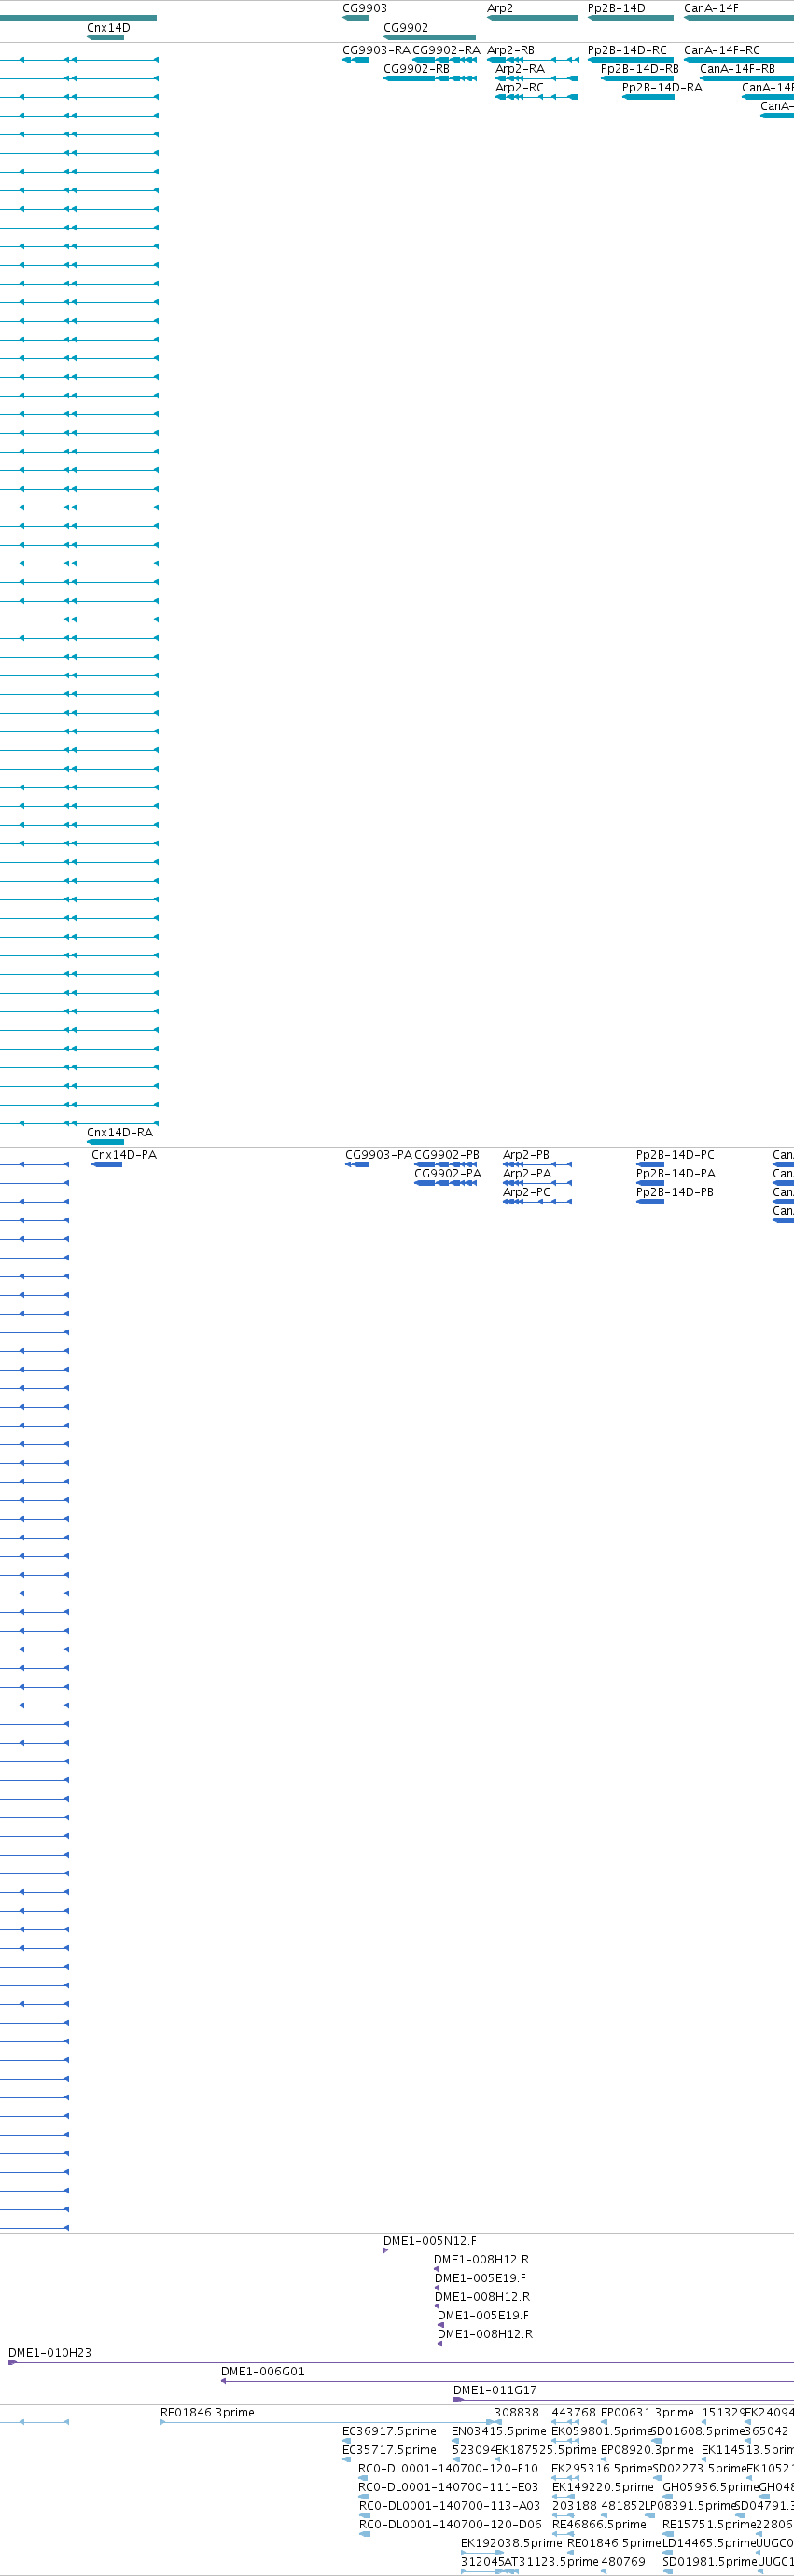Screen dimensions: 794x2576
Task: Click the GH05956.5prime EST label
Action: pos(710,2487)
